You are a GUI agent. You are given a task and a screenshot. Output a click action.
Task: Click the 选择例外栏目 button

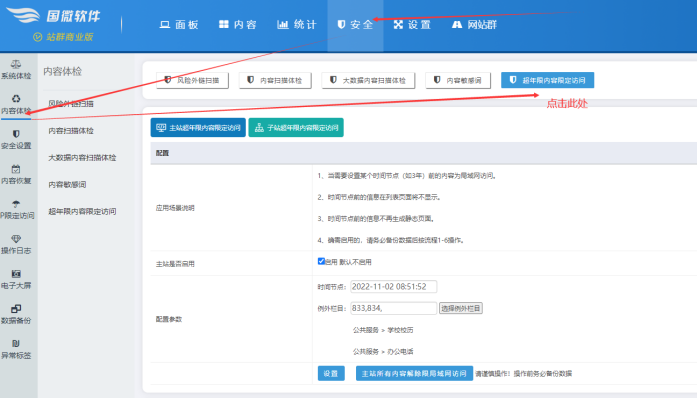pos(461,308)
